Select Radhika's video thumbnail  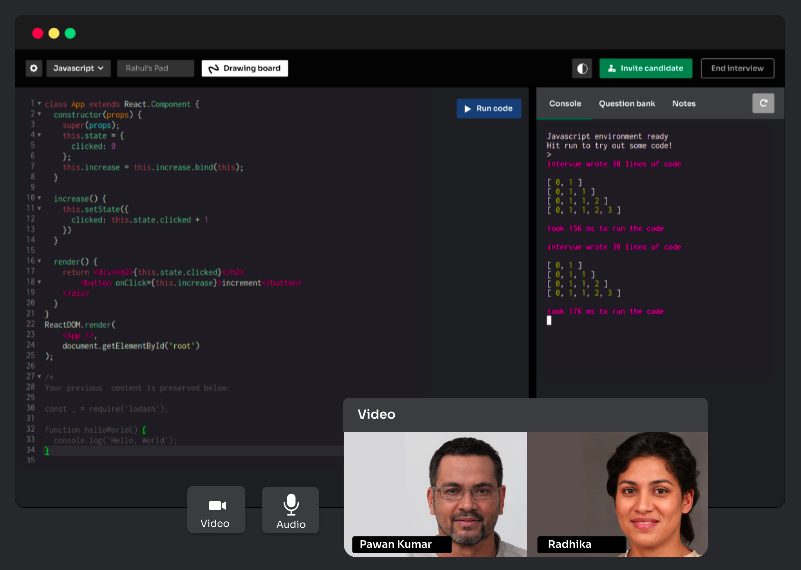(x=617, y=494)
